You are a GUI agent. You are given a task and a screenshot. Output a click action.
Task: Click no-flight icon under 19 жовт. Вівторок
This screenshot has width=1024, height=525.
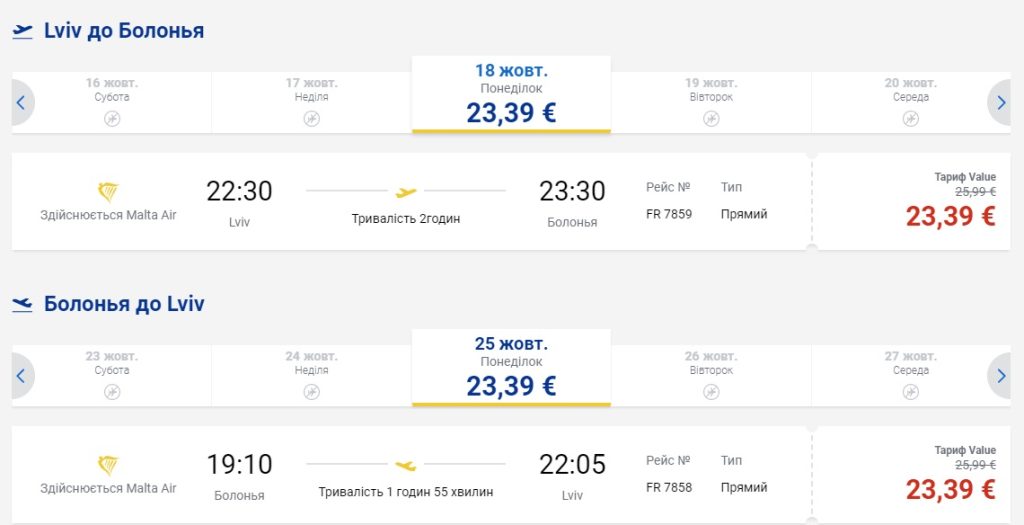point(711,118)
